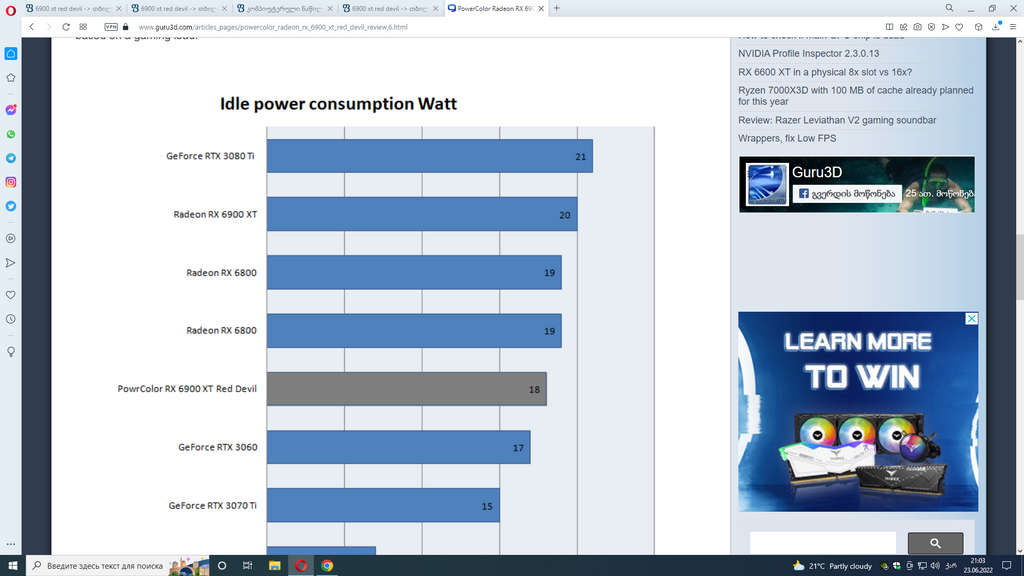
Task: Open weather widget 21°C Partly cloudy
Action: [x=833, y=566]
